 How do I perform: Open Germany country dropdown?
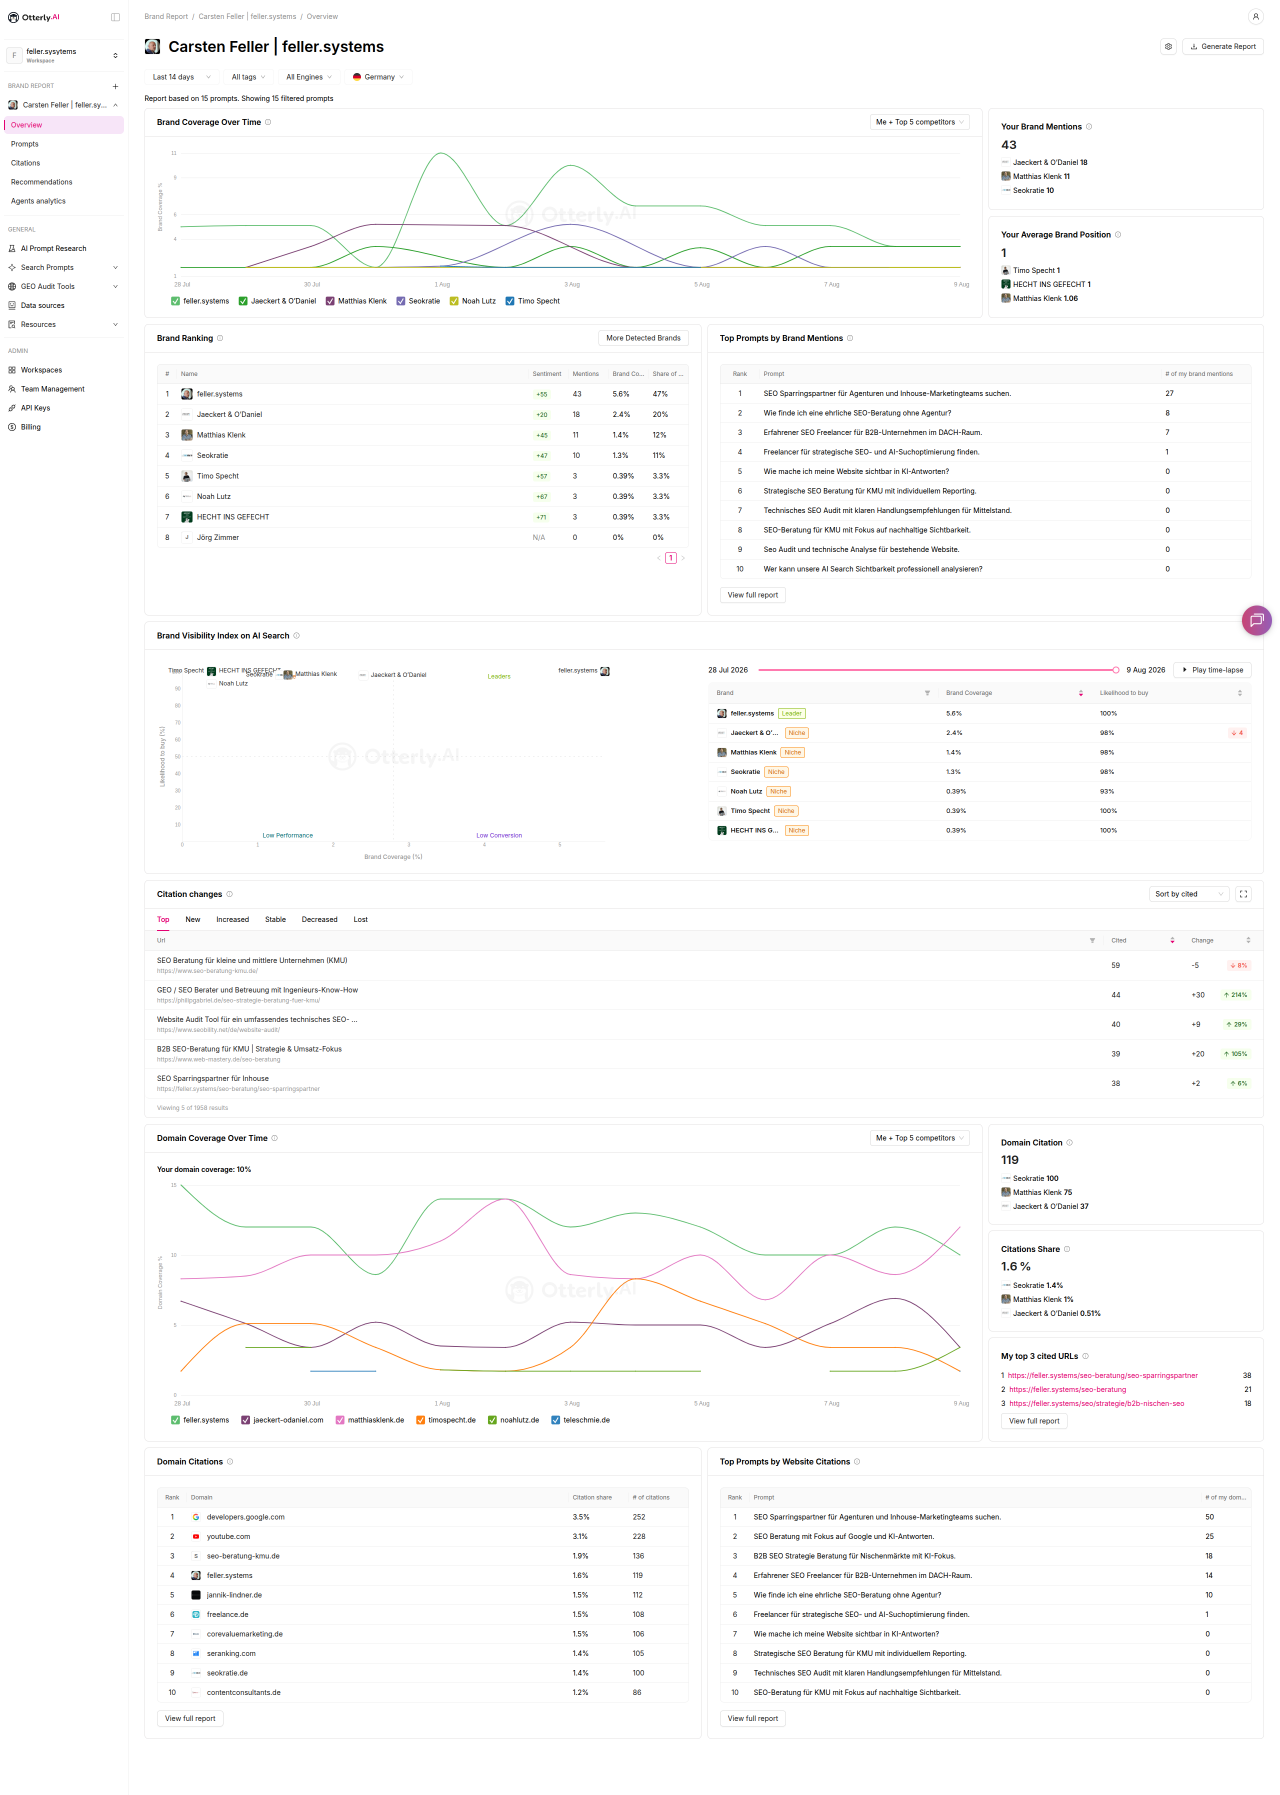tap(378, 77)
